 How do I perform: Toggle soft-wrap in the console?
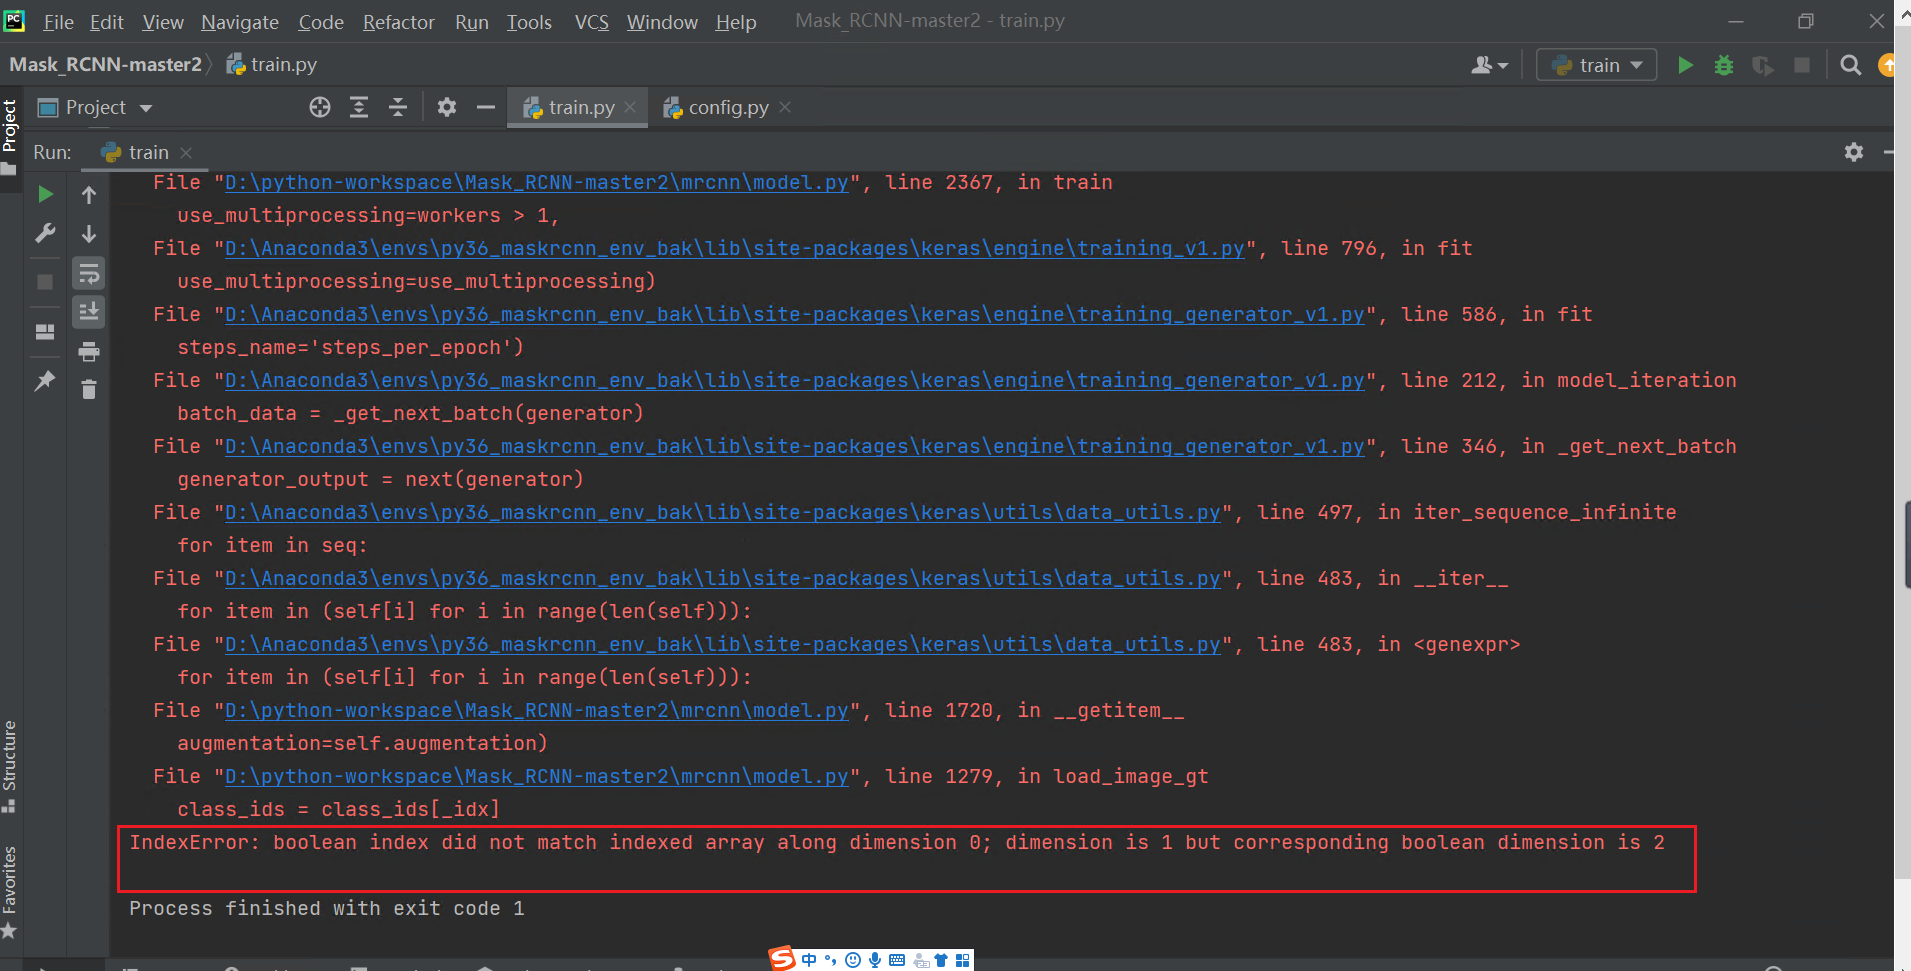pyautogui.click(x=88, y=272)
